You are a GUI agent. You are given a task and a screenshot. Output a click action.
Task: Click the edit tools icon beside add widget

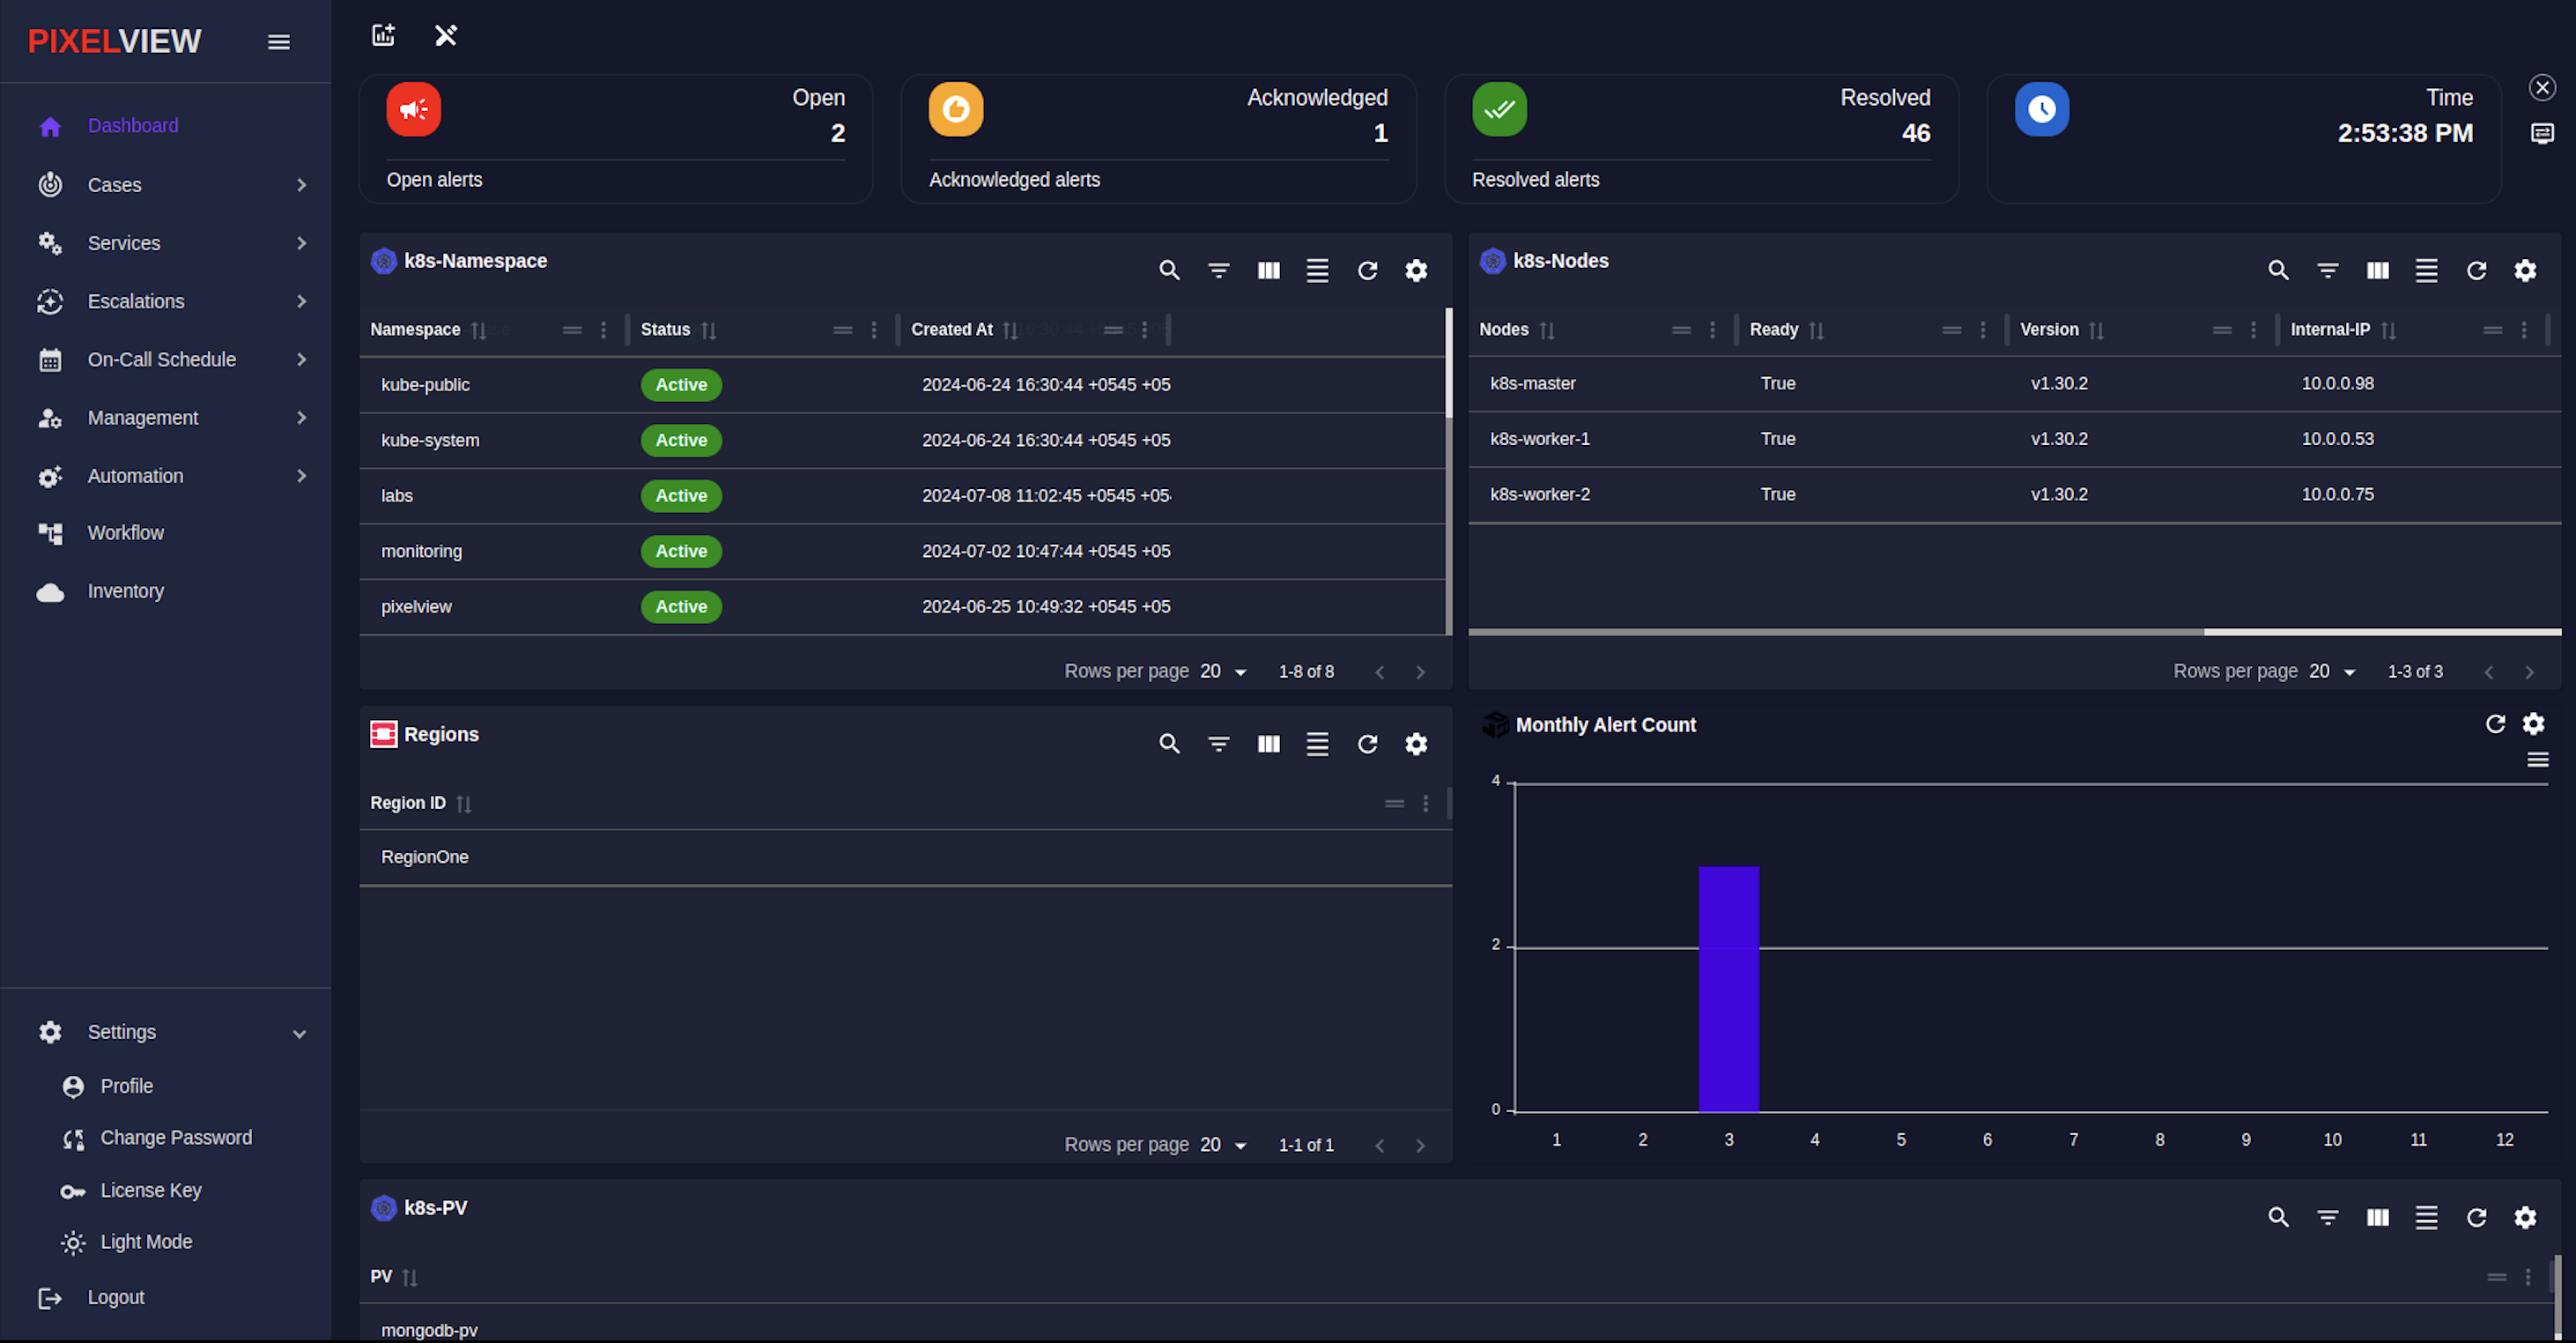445,35
